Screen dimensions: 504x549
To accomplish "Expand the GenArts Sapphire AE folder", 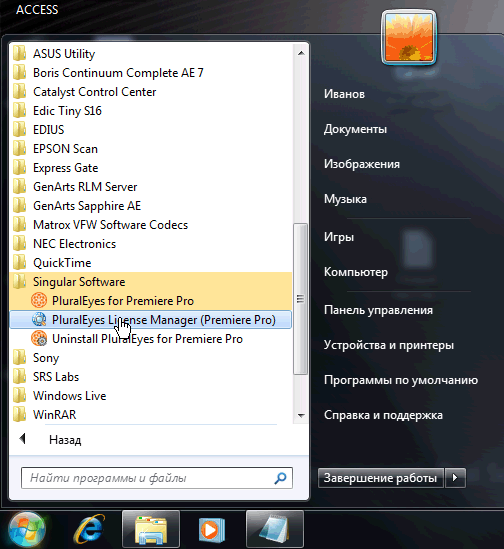I will (x=151, y=206).
